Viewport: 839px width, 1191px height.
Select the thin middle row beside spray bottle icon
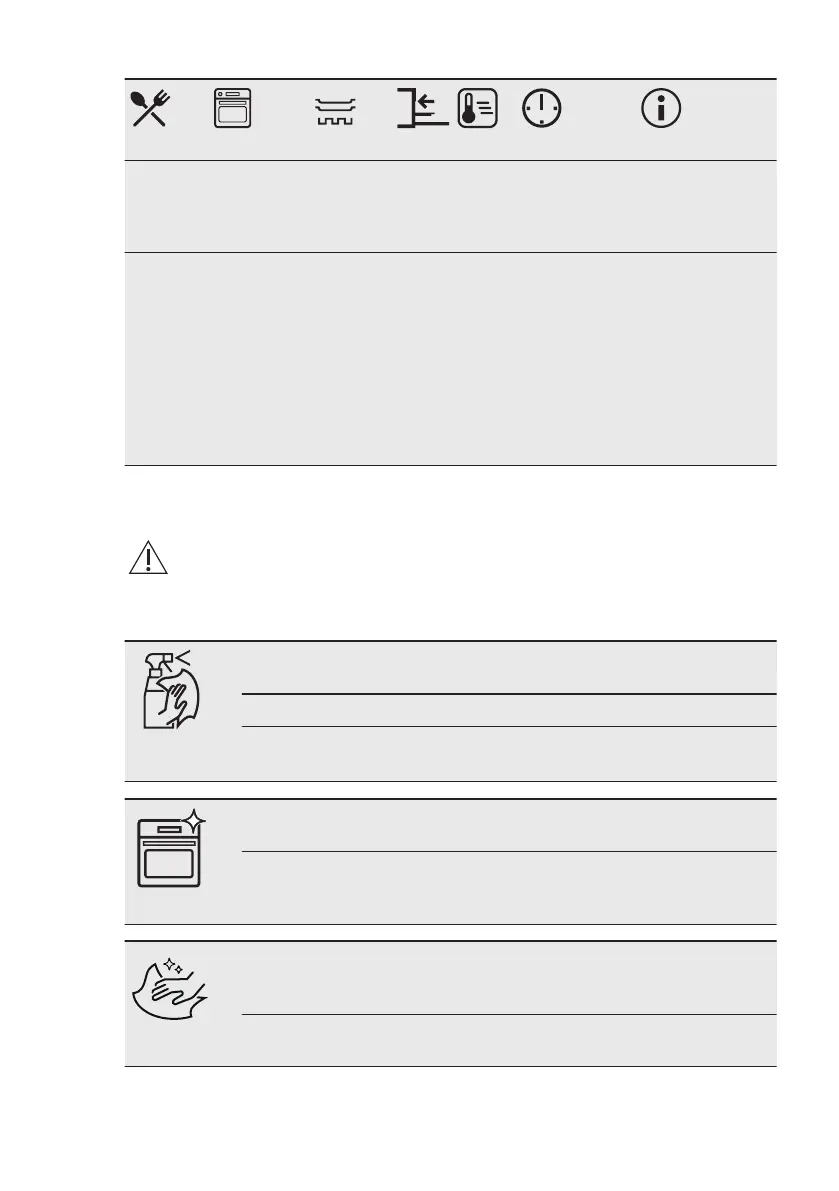click(509, 710)
